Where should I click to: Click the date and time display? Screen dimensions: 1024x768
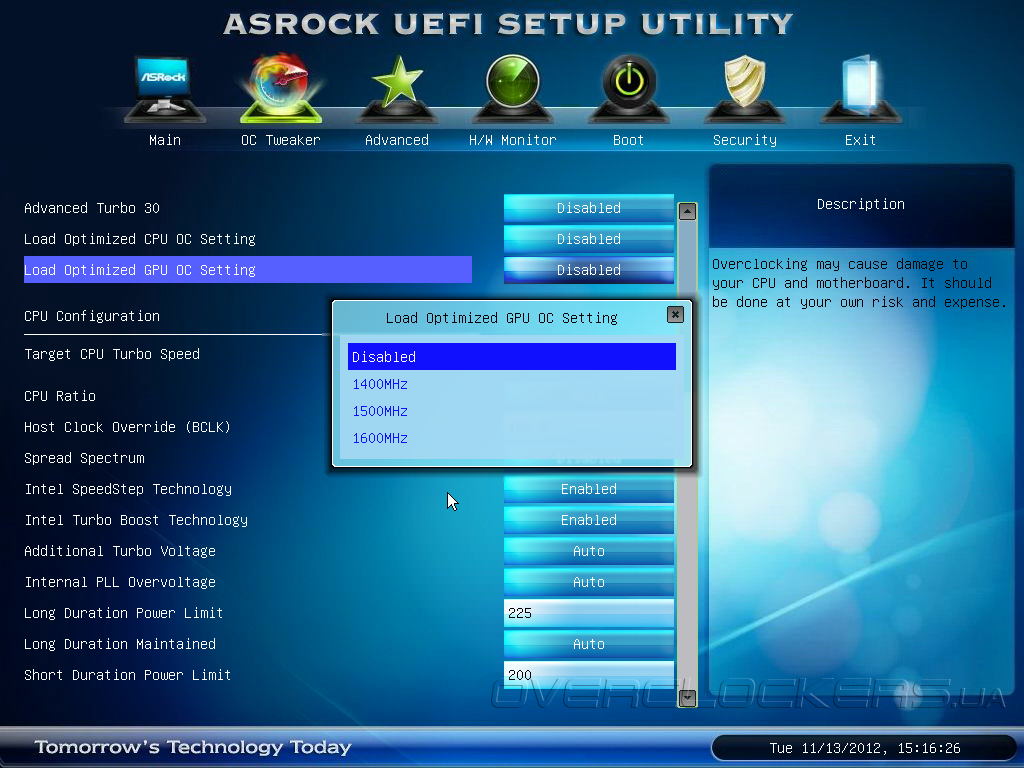click(x=865, y=748)
